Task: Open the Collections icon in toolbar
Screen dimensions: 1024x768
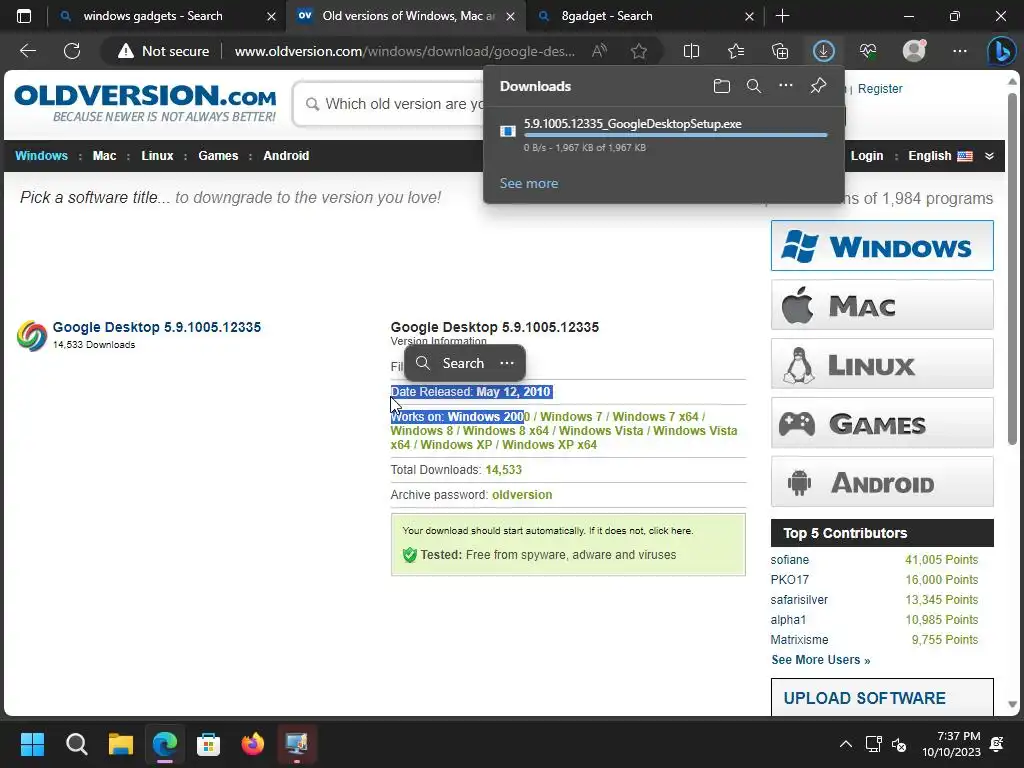Action: click(780, 51)
